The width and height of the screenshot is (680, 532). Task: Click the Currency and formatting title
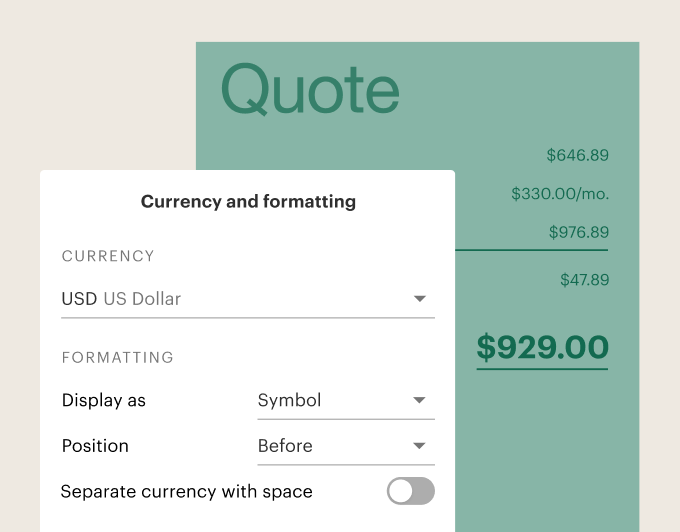pyautogui.click(x=248, y=202)
